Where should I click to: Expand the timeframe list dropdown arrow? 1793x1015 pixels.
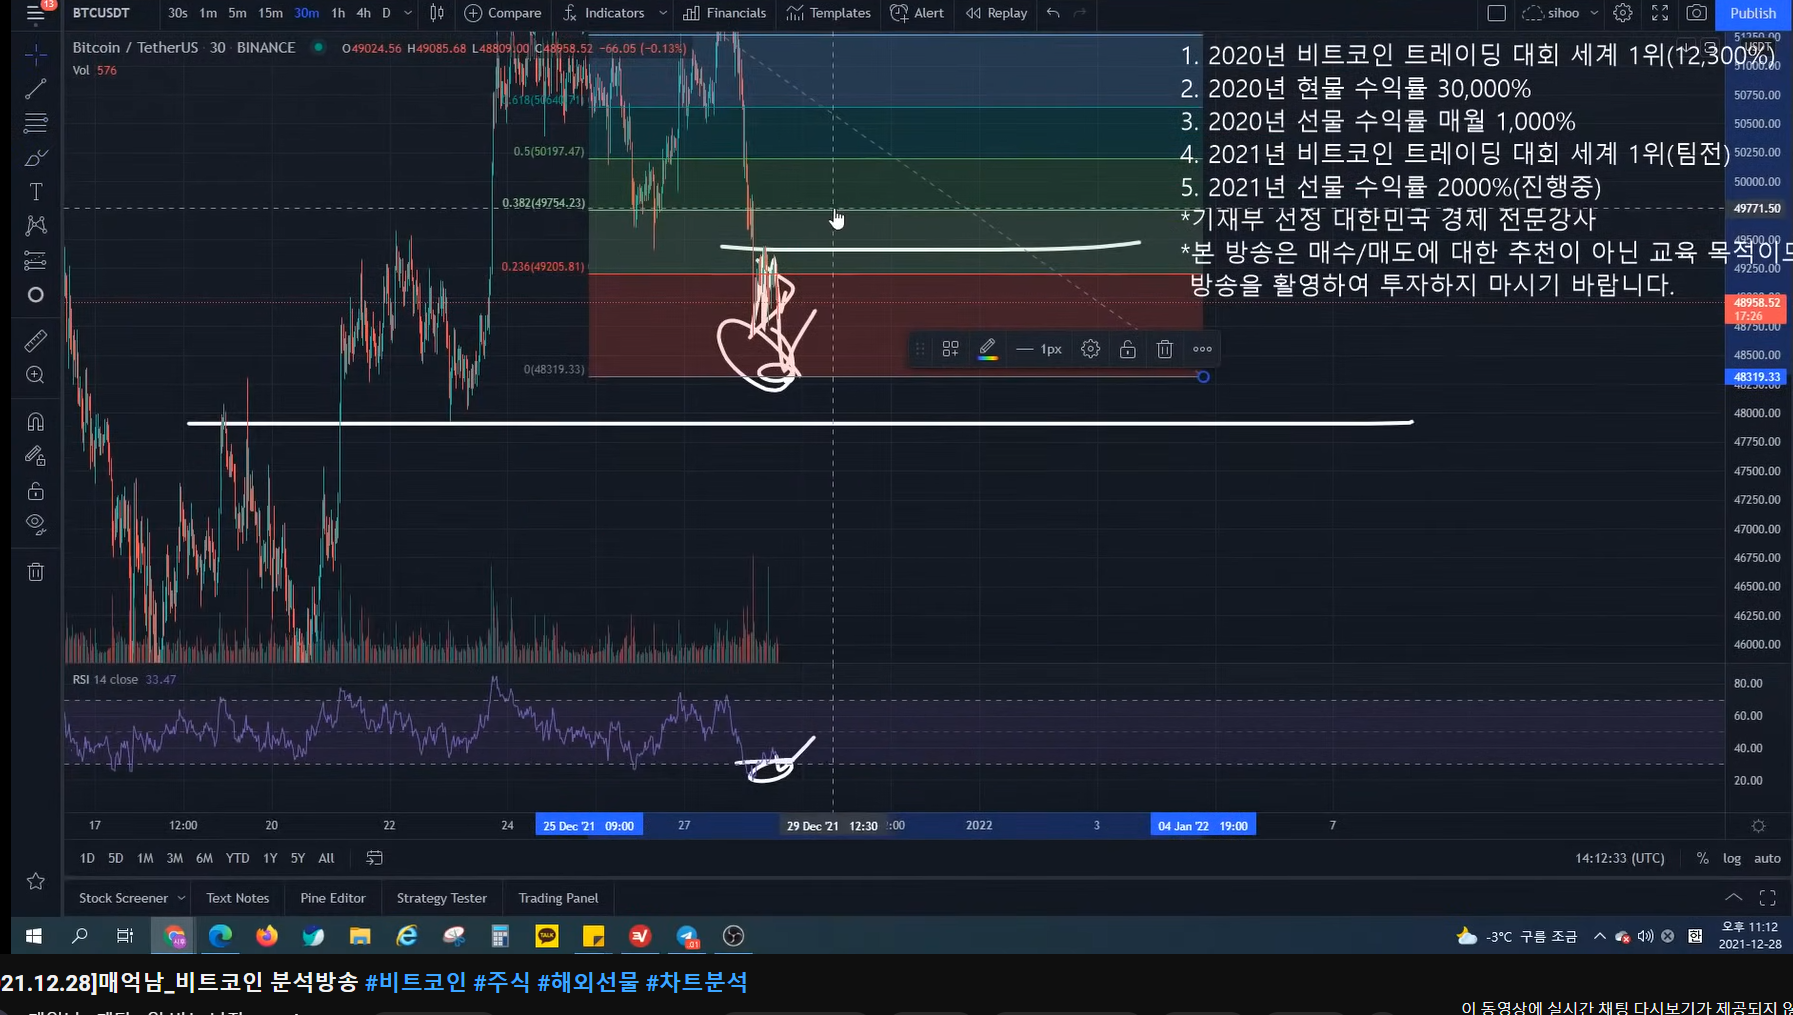pos(408,13)
